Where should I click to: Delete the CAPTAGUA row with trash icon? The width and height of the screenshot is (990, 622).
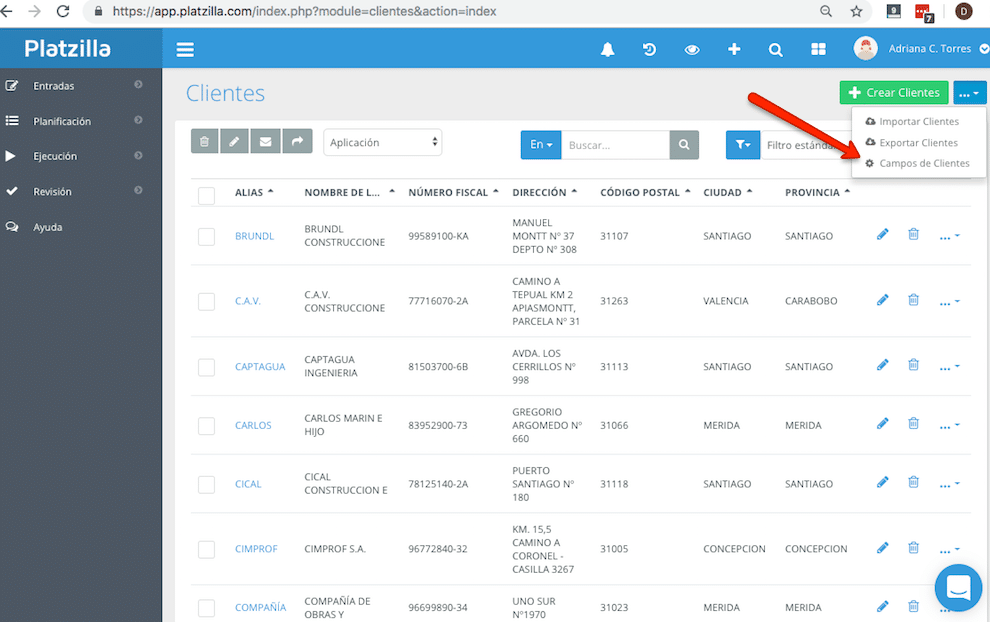click(913, 364)
